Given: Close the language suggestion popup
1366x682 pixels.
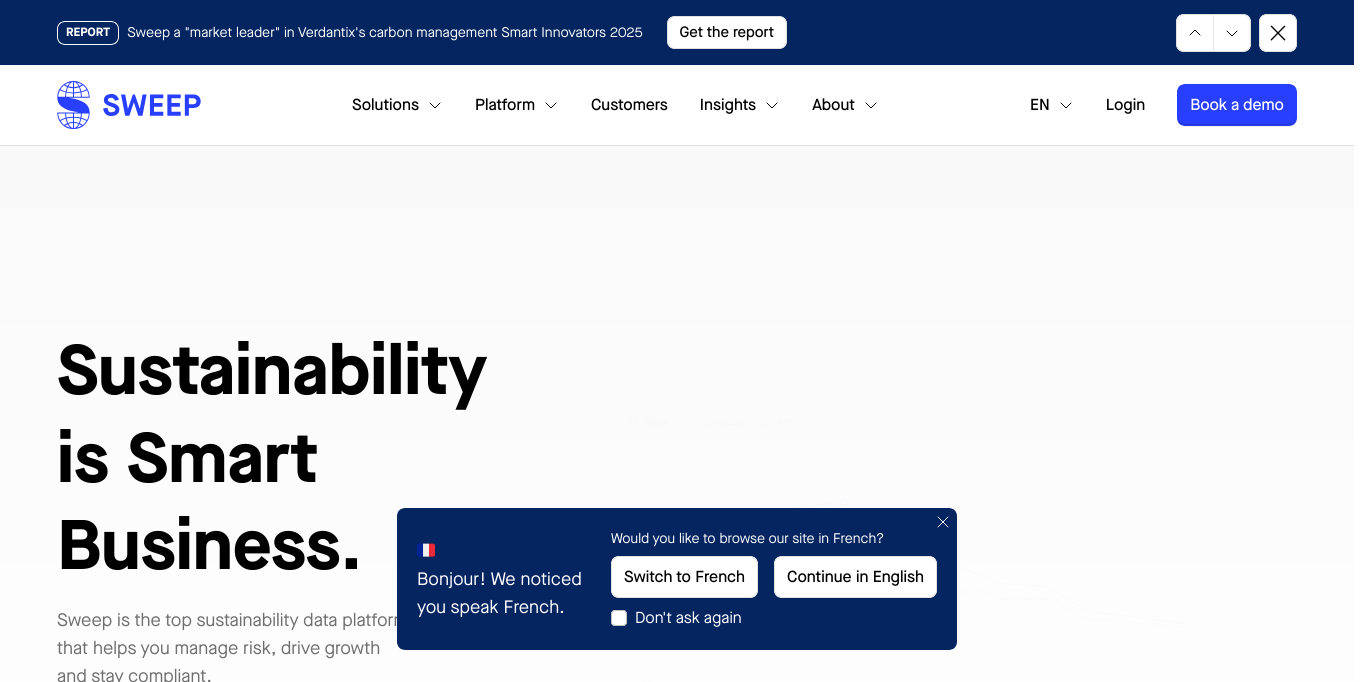Looking at the screenshot, I should pos(942,522).
